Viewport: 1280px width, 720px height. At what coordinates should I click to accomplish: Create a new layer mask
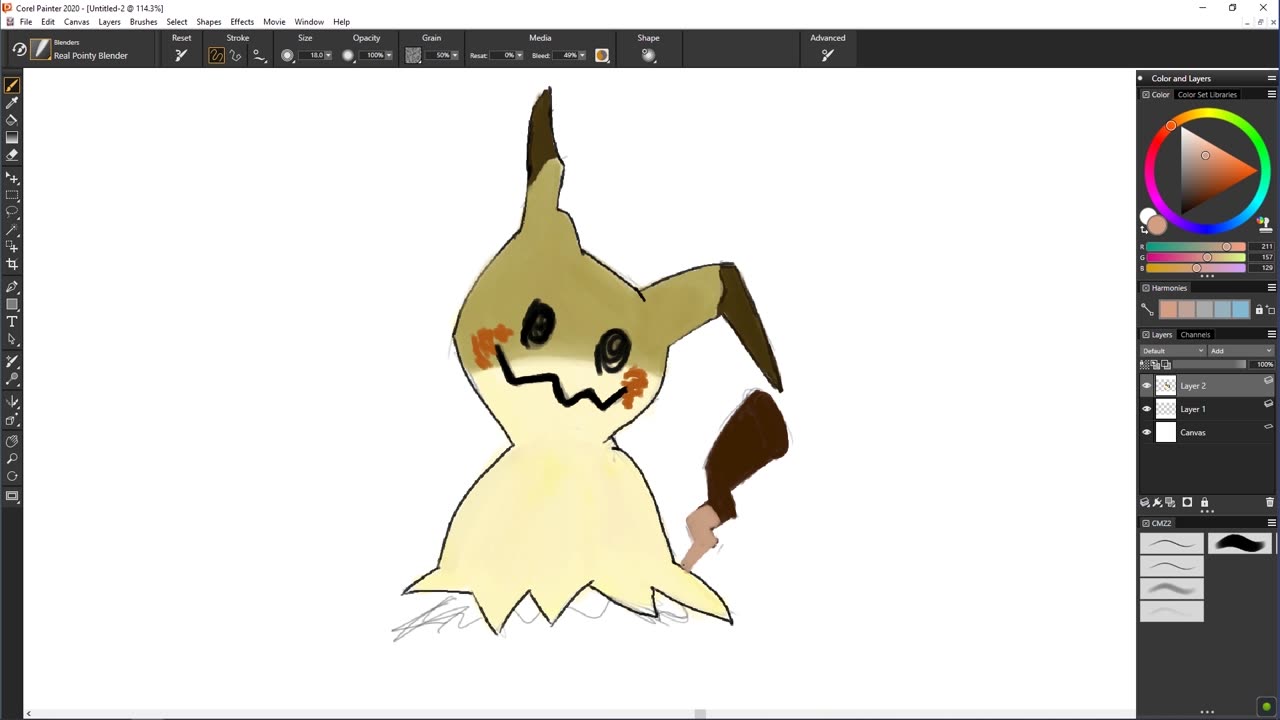coord(1187,502)
